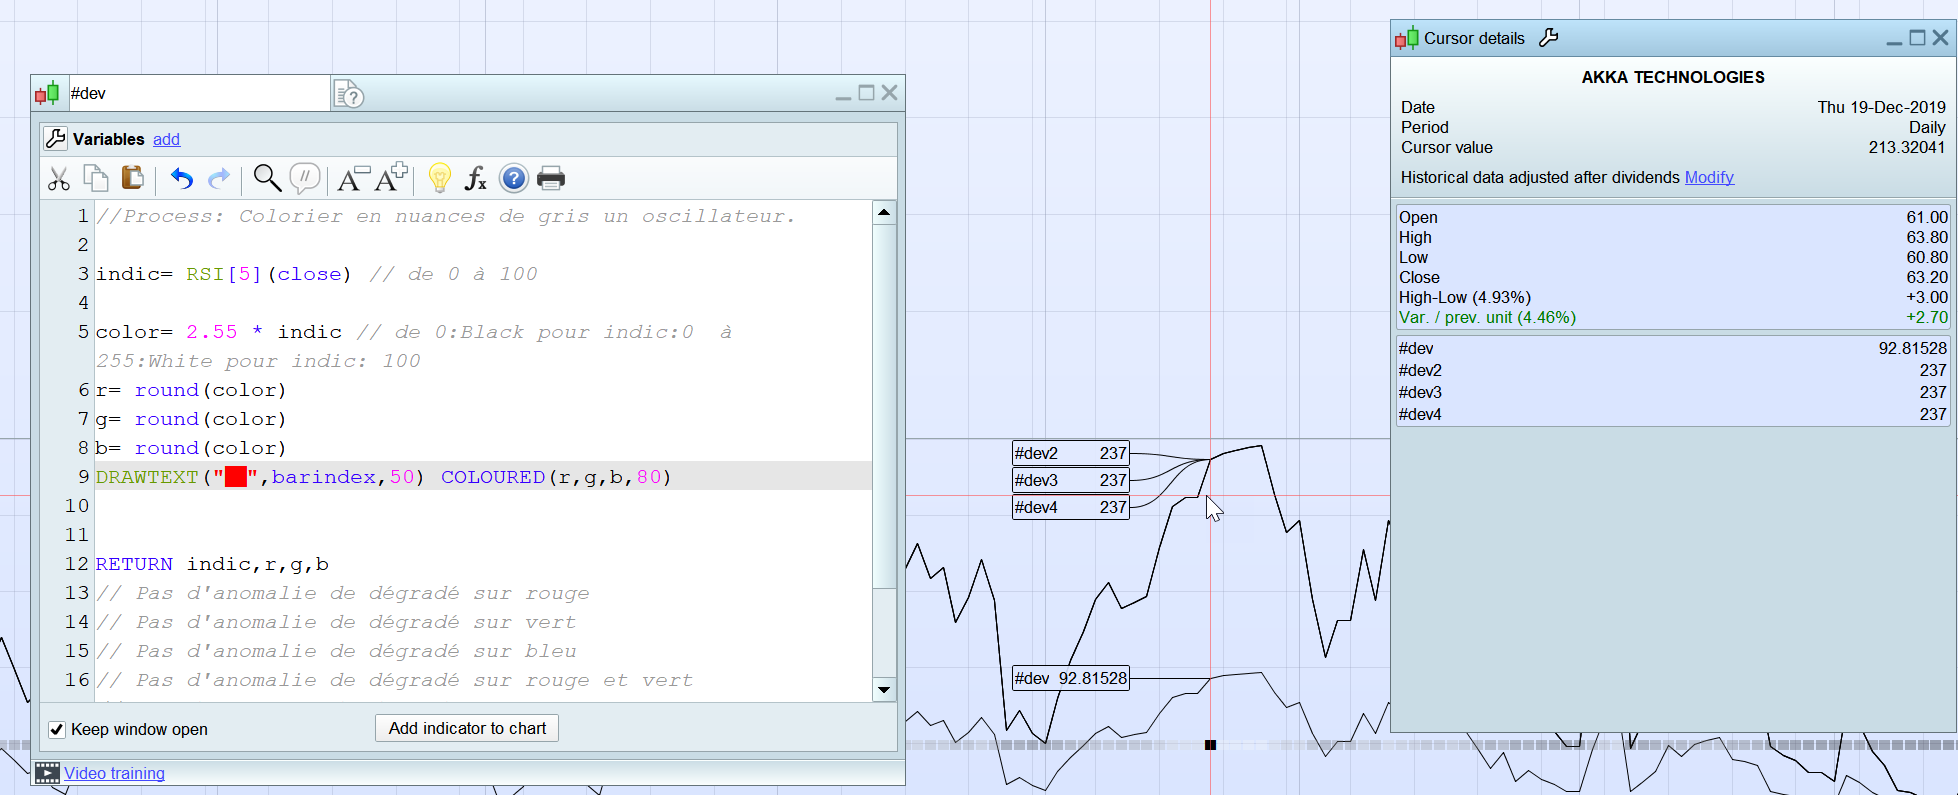Open the Video training link
This screenshot has width=1958, height=795.
click(114, 773)
